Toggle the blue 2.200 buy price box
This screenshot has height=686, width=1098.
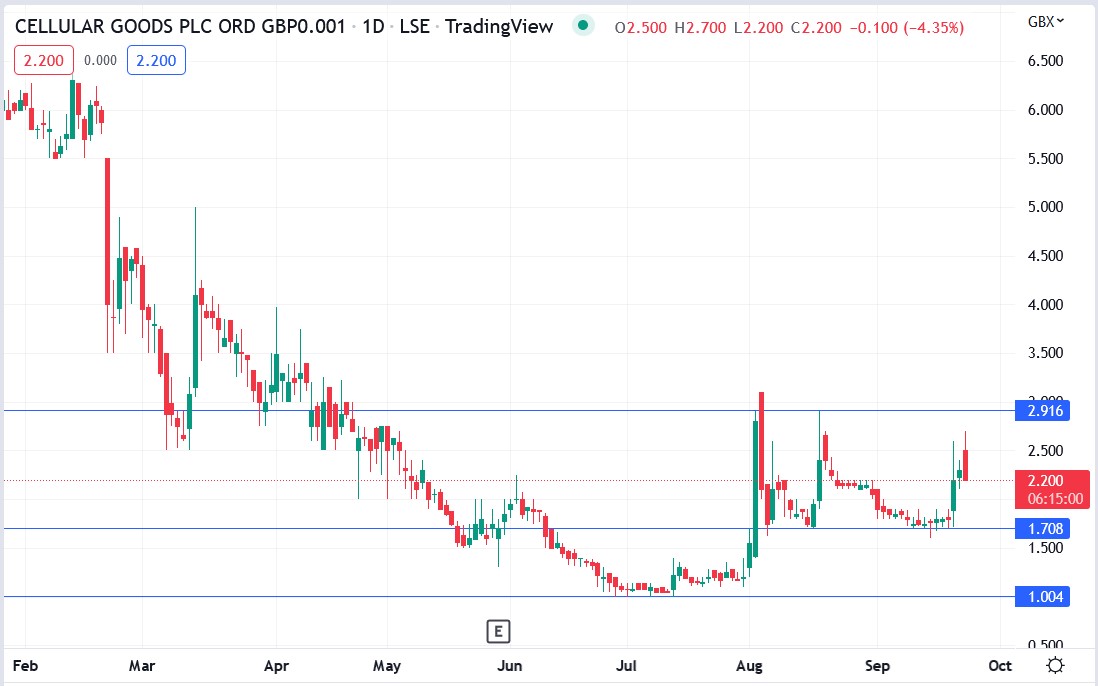pyautogui.click(x=156, y=60)
